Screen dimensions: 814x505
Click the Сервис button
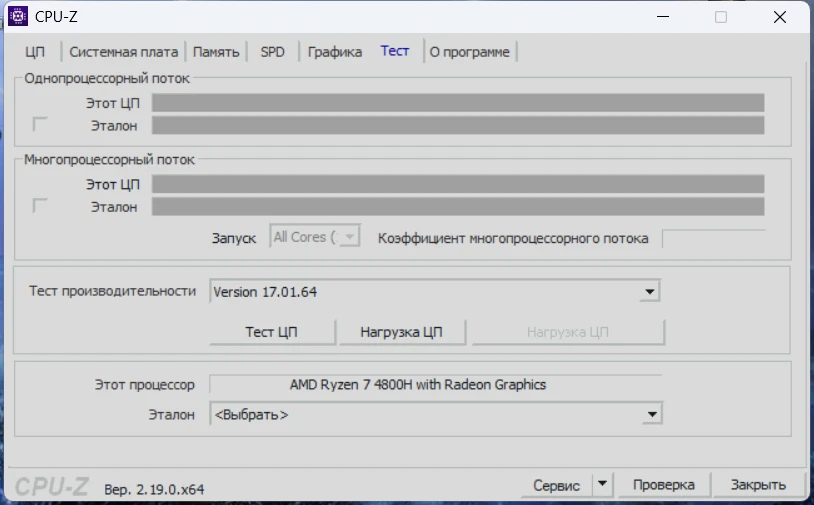coord(556,485)
